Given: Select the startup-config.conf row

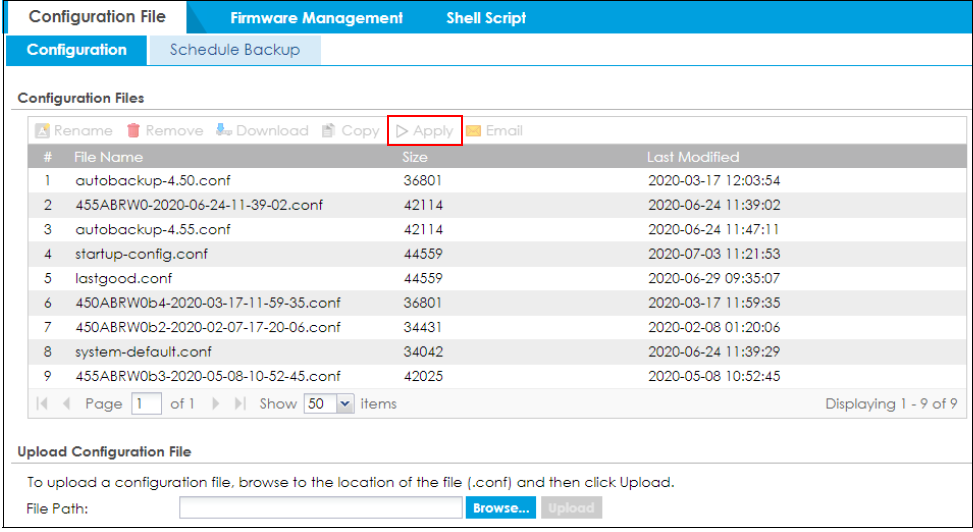Looking at the screenshot, I should pyautogui.click(x=141, y=254).
